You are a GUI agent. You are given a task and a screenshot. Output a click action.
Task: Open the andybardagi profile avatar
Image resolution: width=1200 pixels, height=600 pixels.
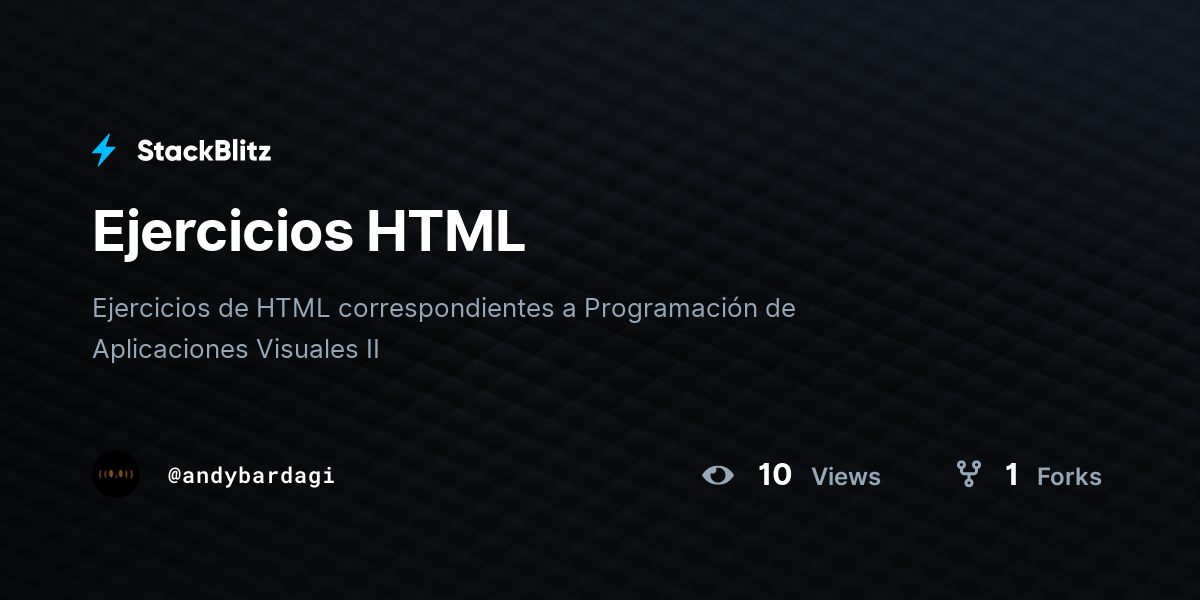tap(116, 474)
